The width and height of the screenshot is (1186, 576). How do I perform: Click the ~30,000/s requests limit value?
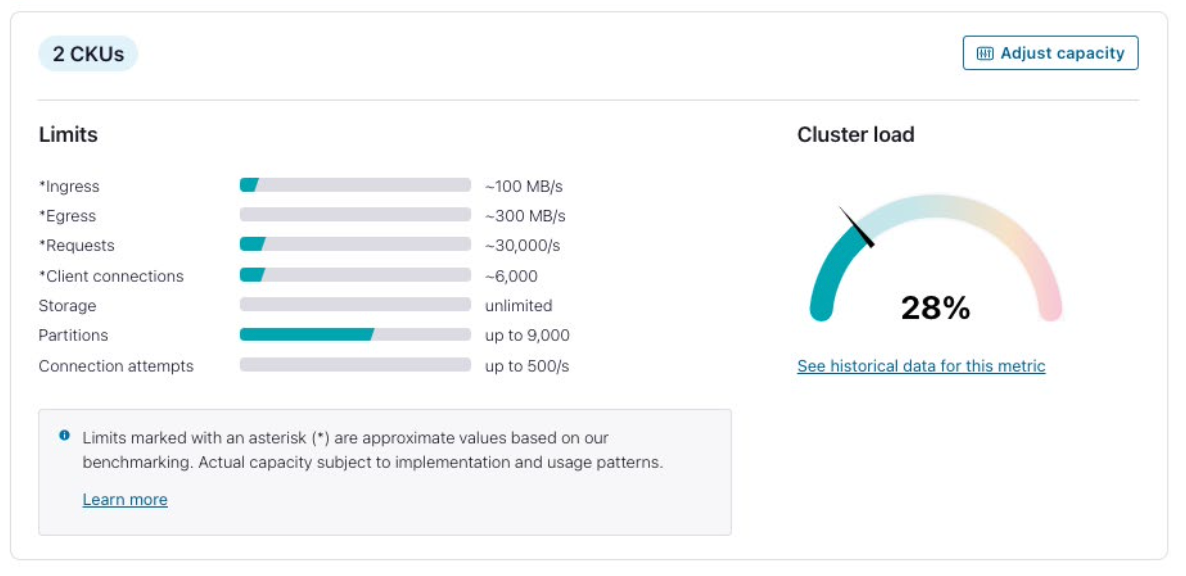tap(522, 246)
